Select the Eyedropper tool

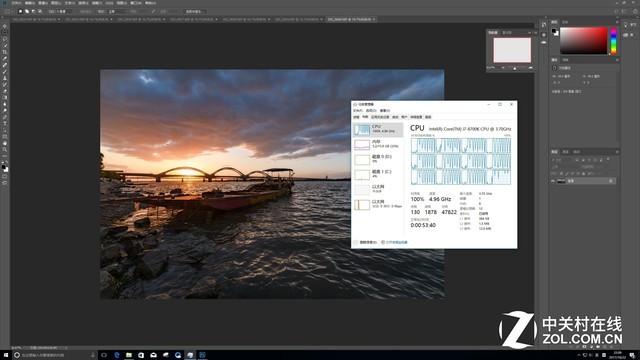pos(5,58)
